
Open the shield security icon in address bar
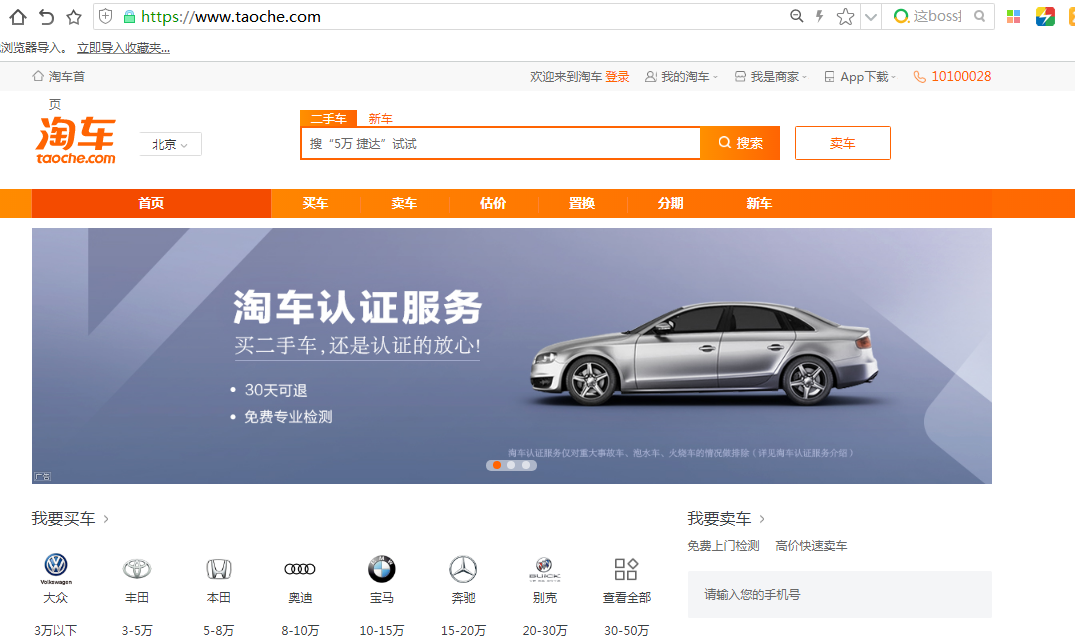(x=106, y=16)
